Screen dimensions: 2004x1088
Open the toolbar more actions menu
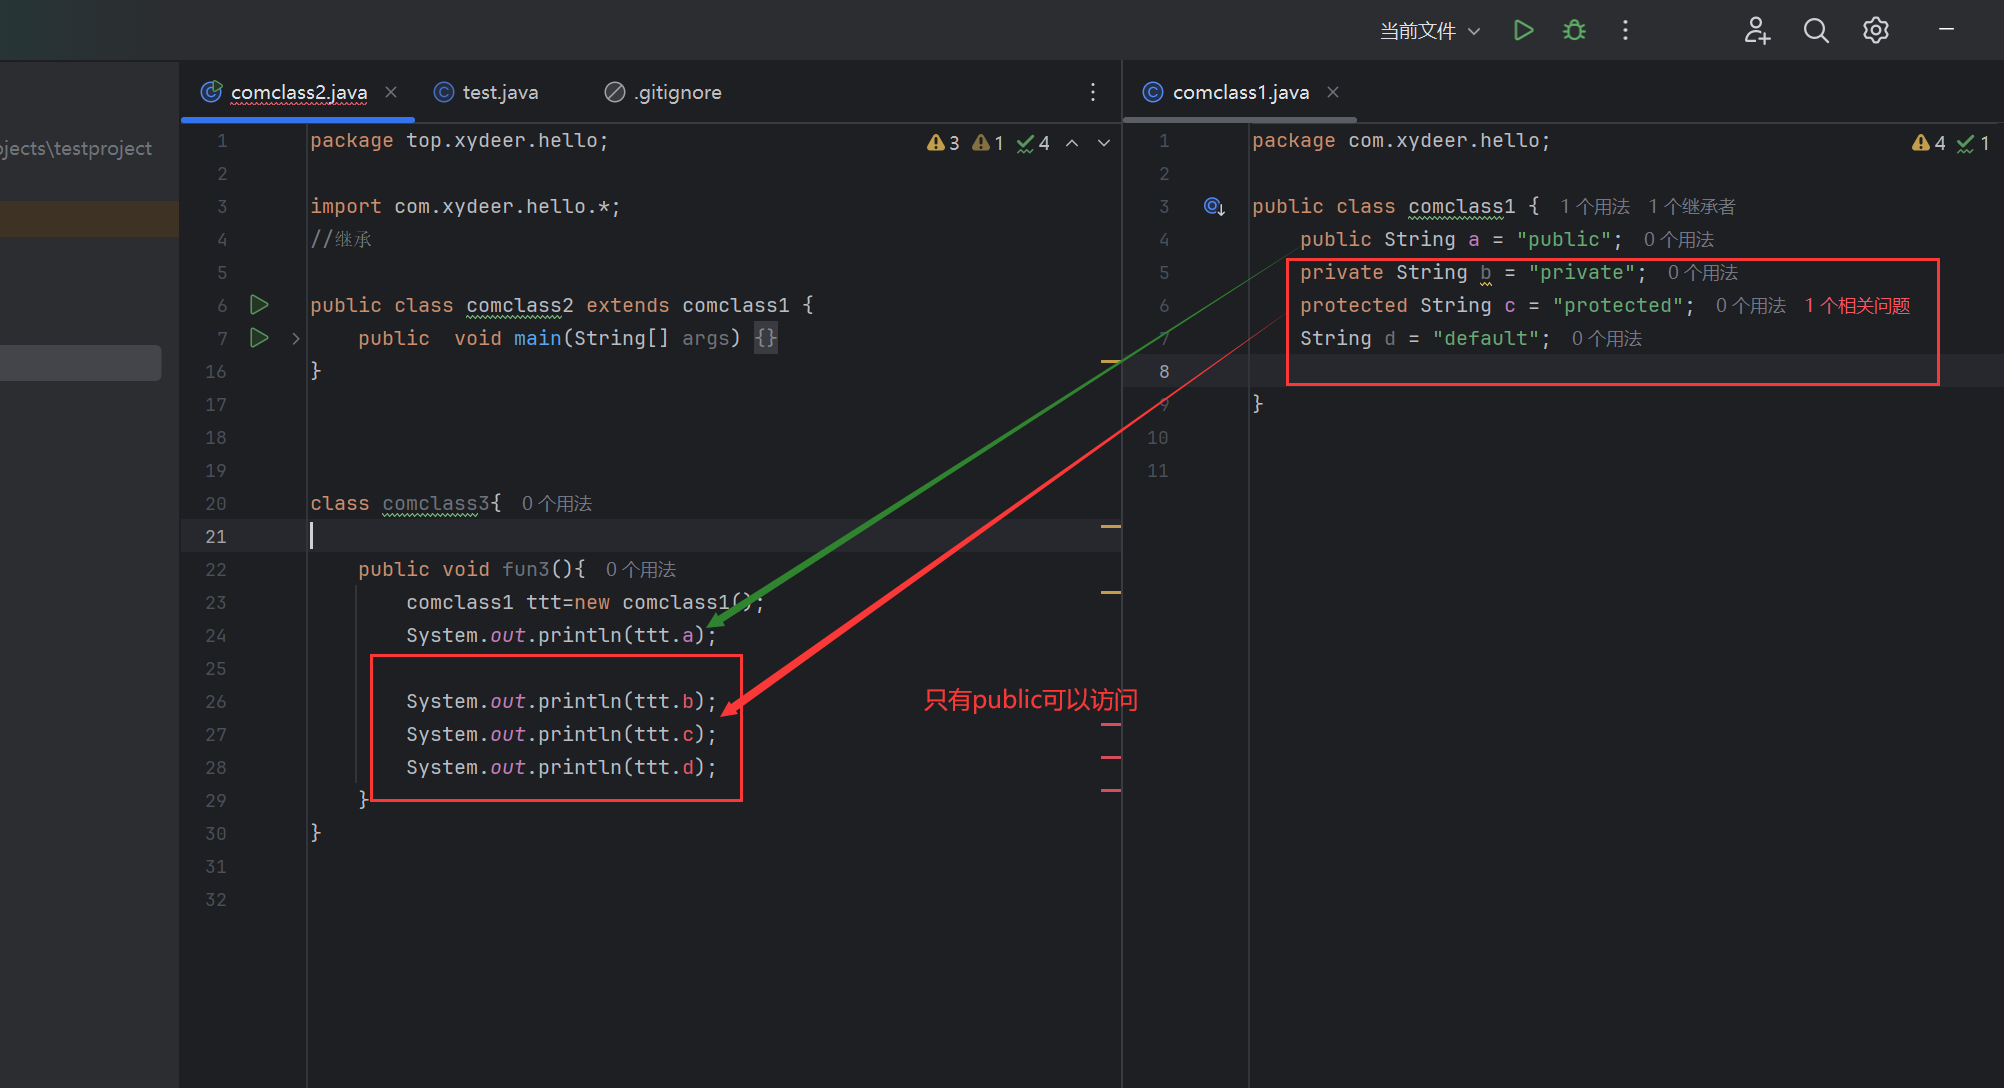point(1625,30)
